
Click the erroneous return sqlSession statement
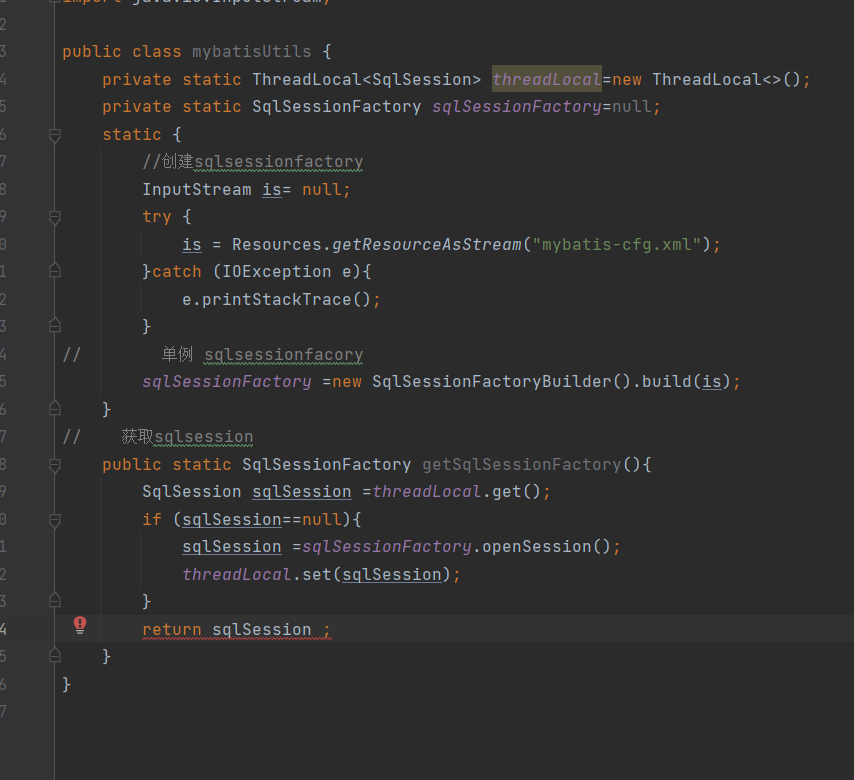pos(236,630)
